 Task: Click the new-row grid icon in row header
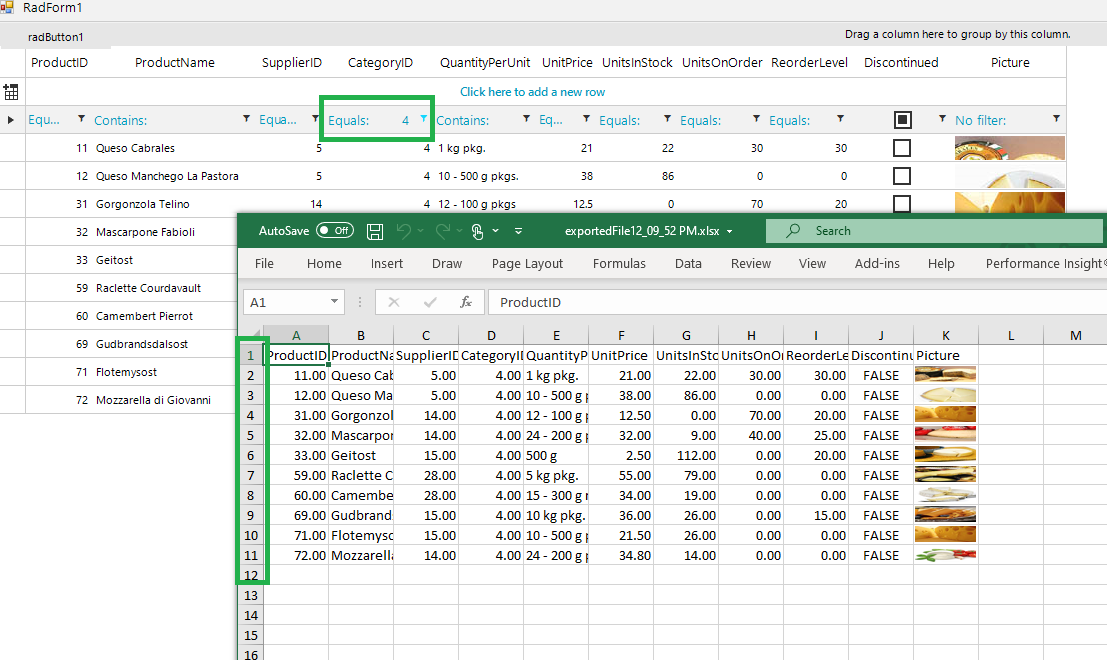pyautogui.click(x=11, y=92)
